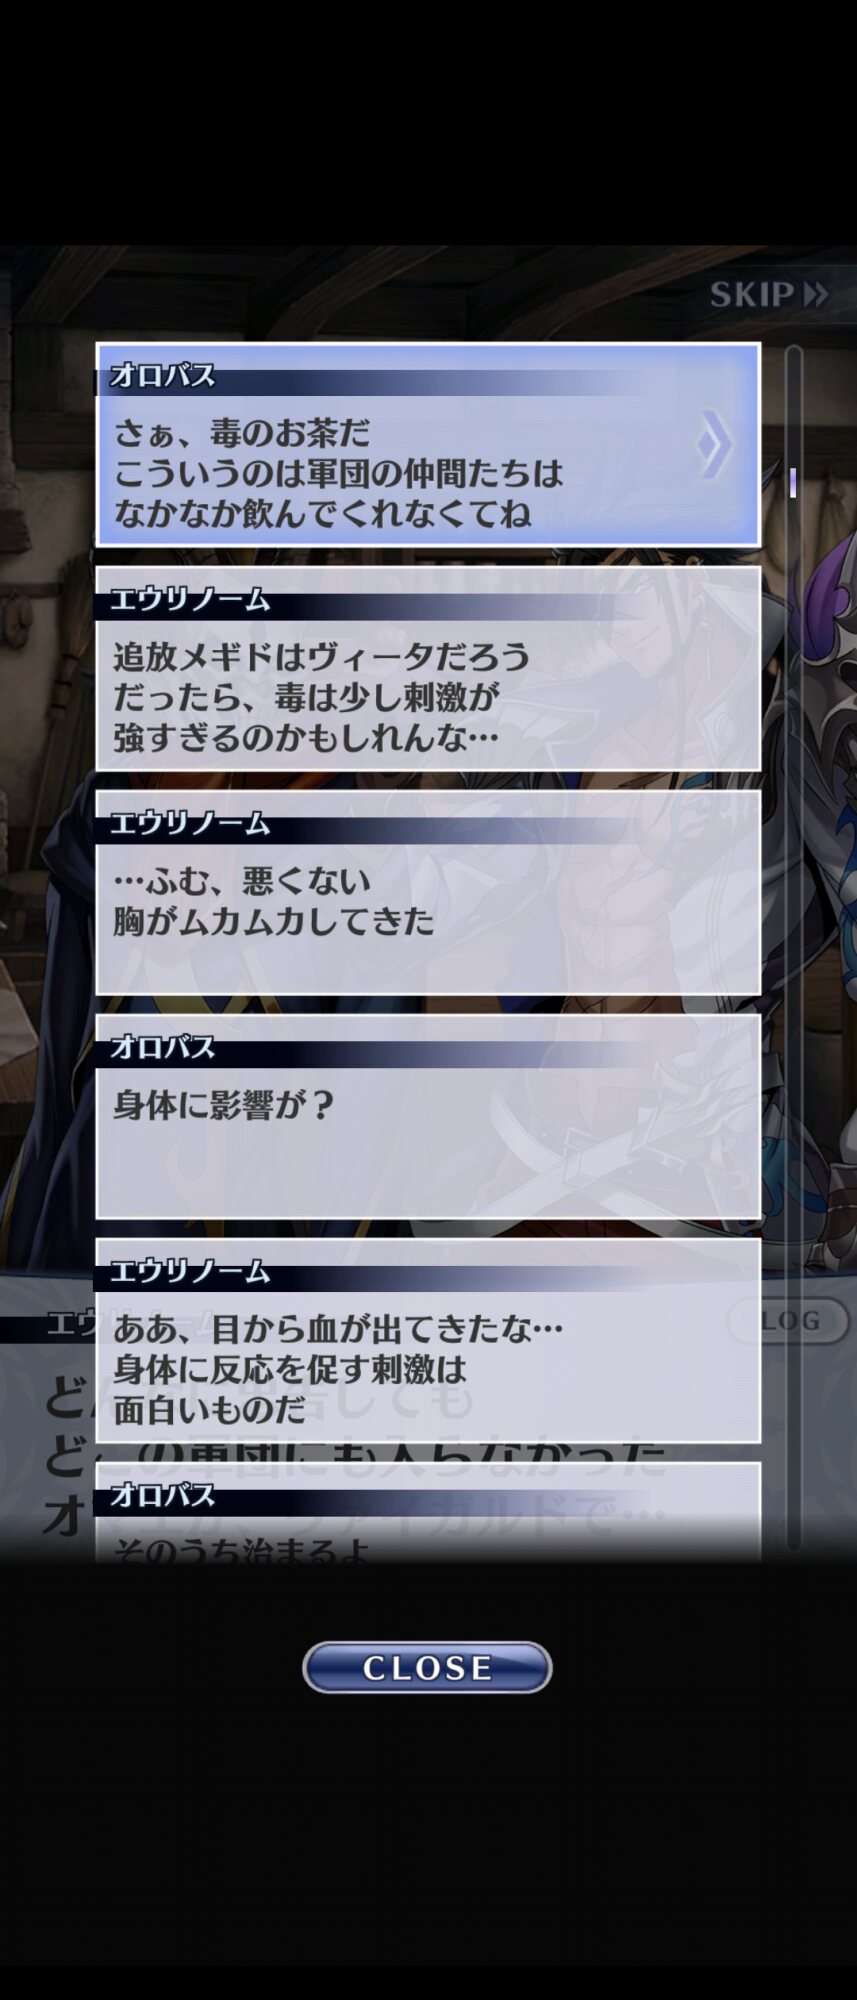Select the log entry starting さぁ、毒のお茶だ
Image resolution: width=857 pixels, height=2000 pixels.
[x=428, y=444]
